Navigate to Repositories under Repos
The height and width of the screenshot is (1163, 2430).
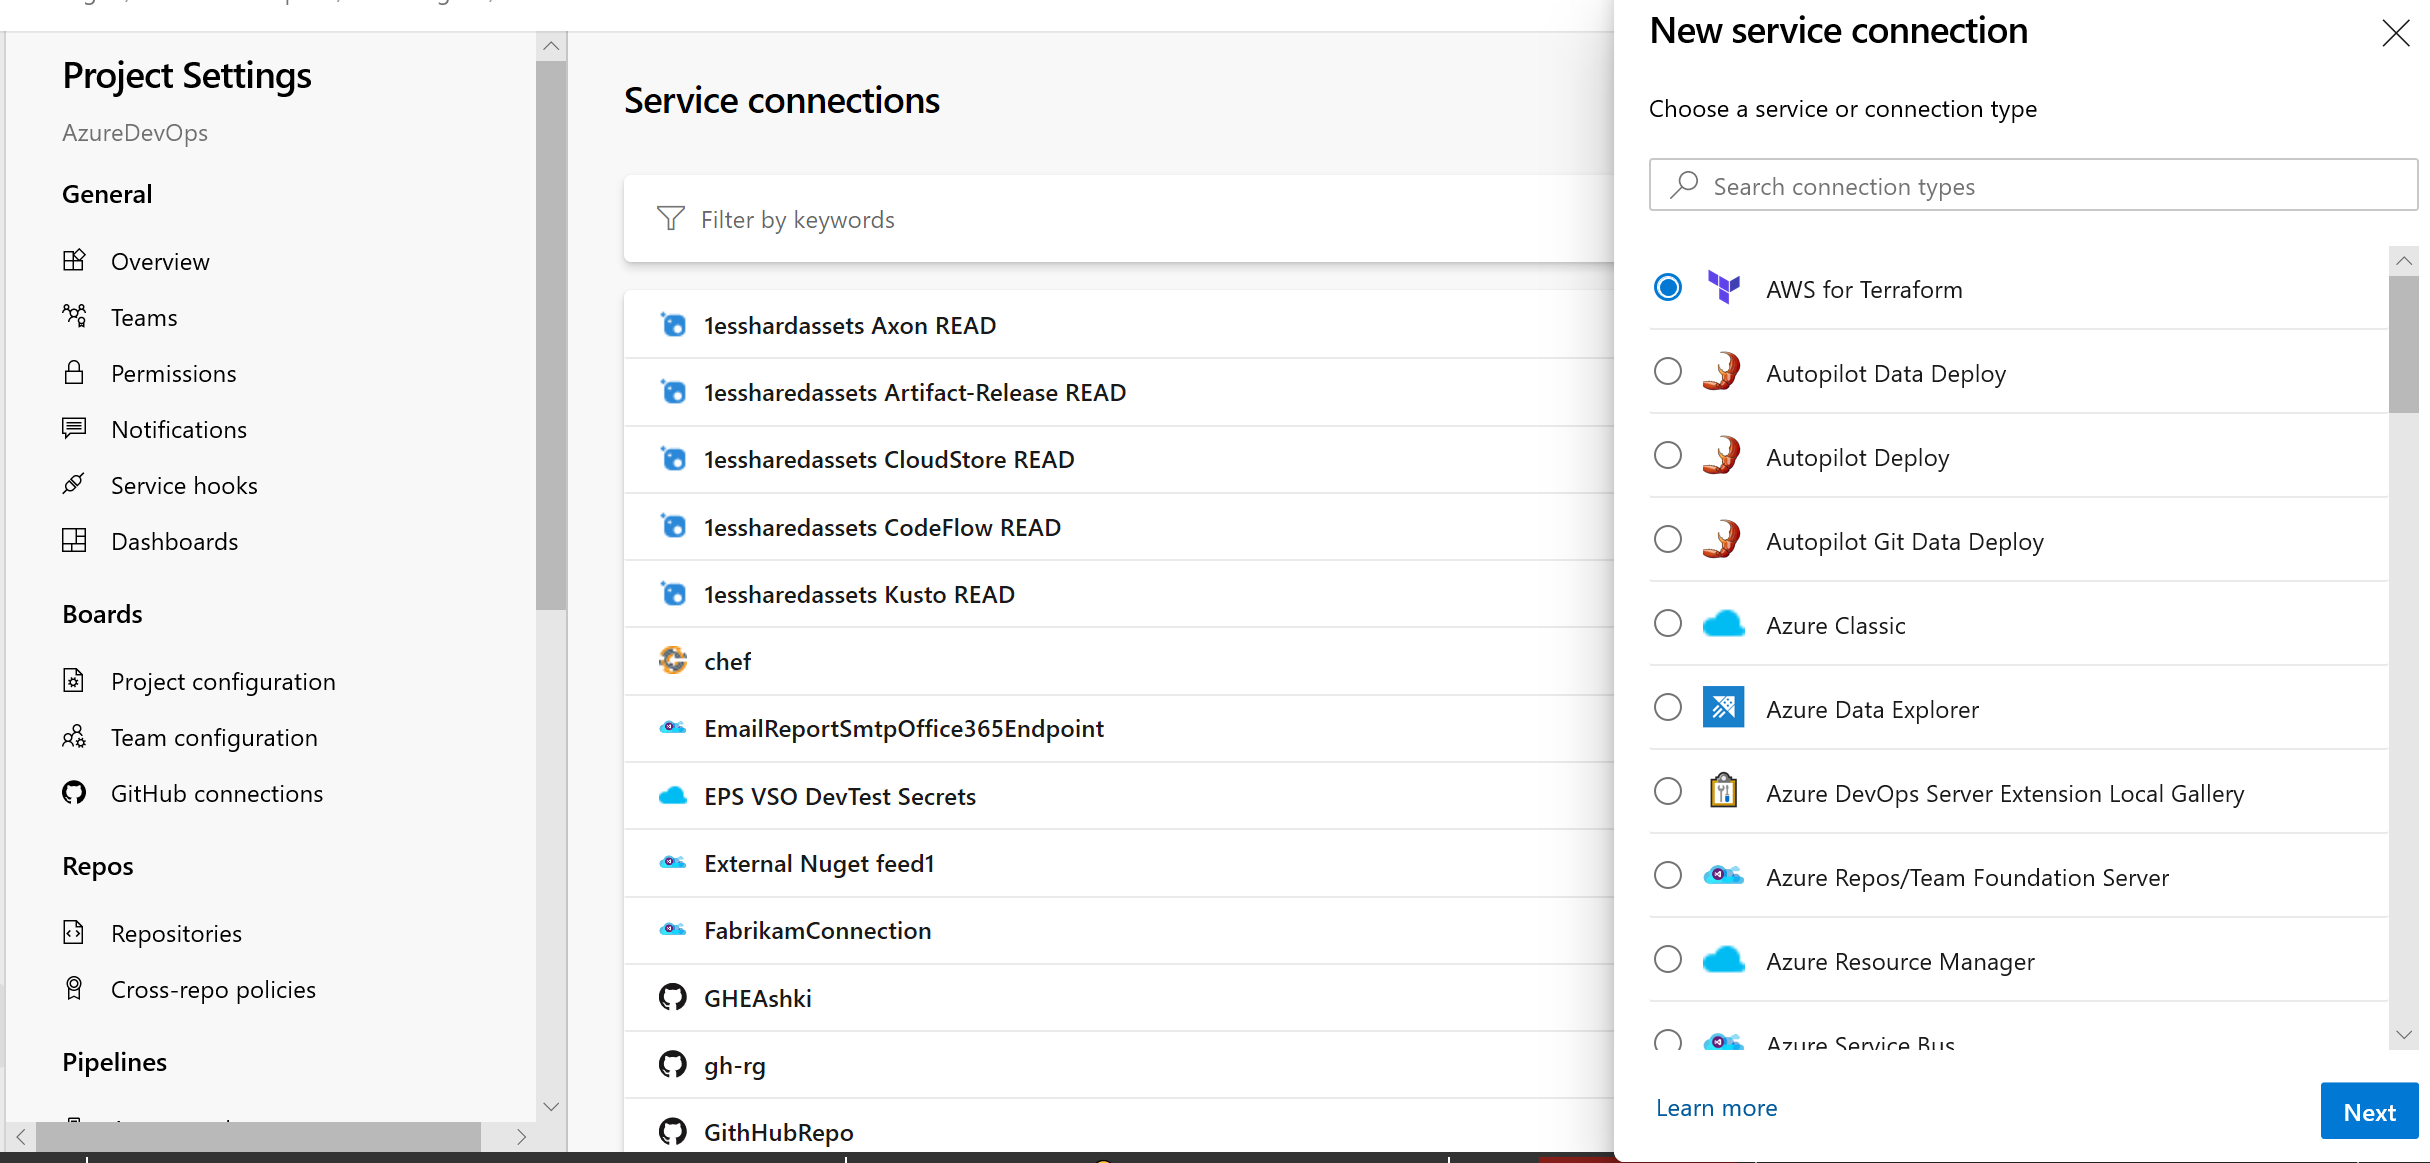click(175, 932)
